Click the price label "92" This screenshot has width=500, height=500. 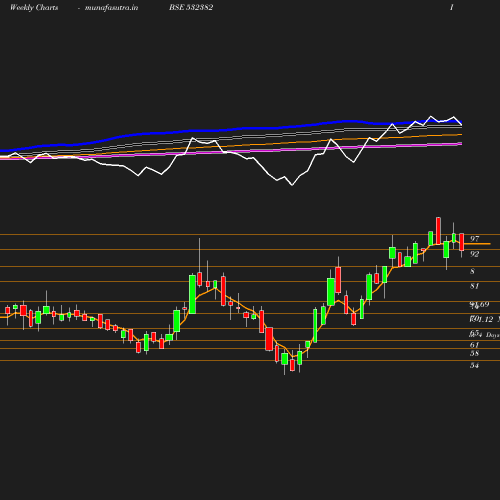click(474, 254)
